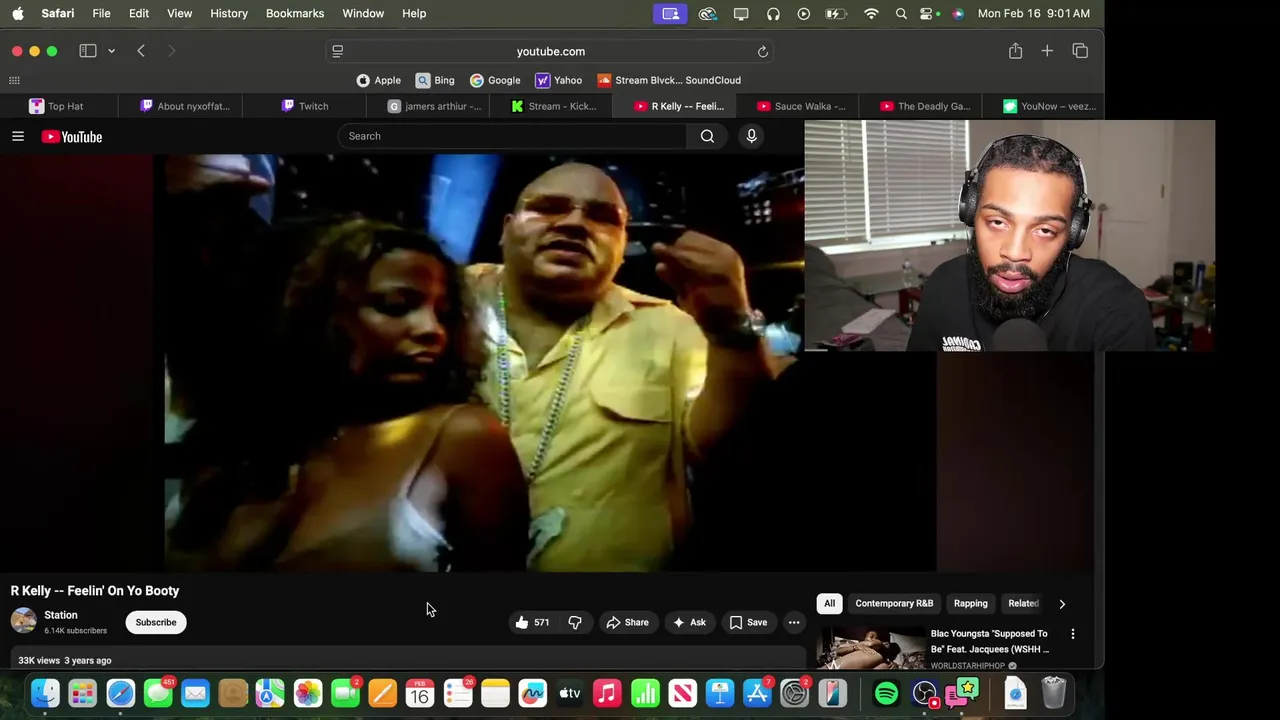Select the Rapping filter chip
1280x720 pixels.
(970, 603)
